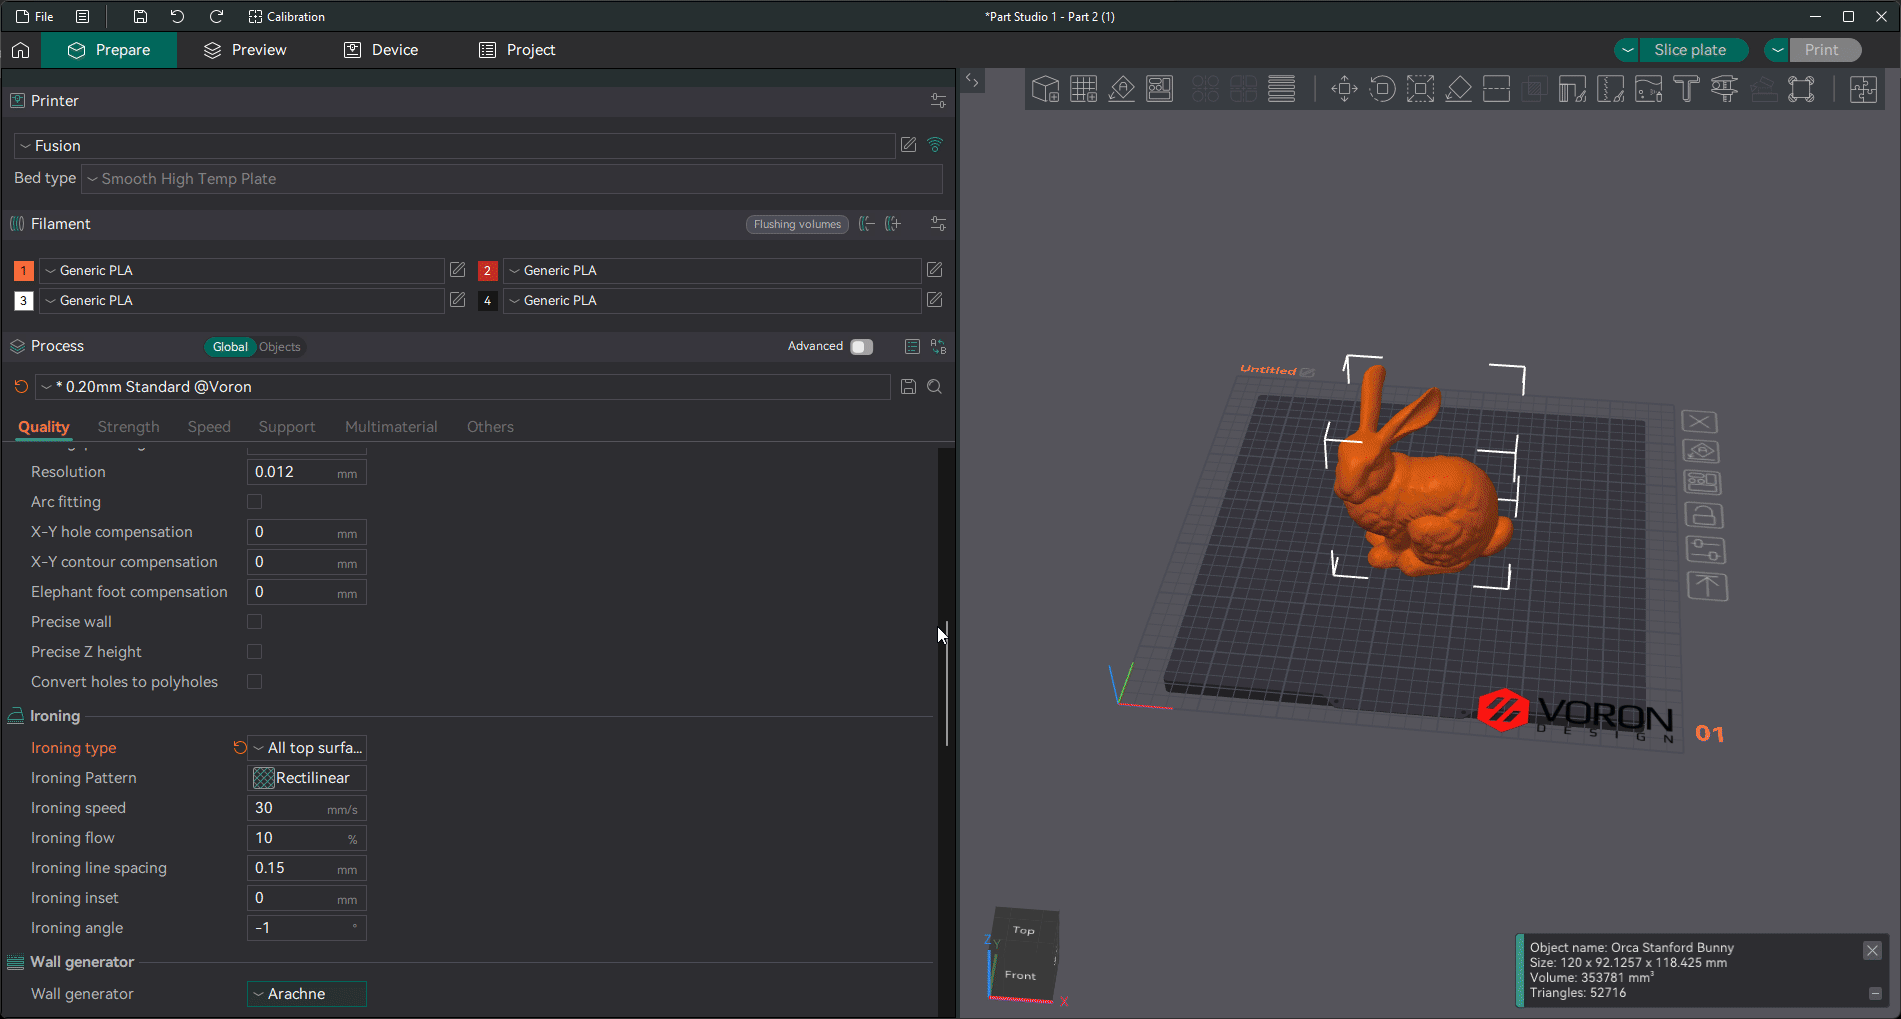Click the Flushing volumes button

click(x=797, y=224)
